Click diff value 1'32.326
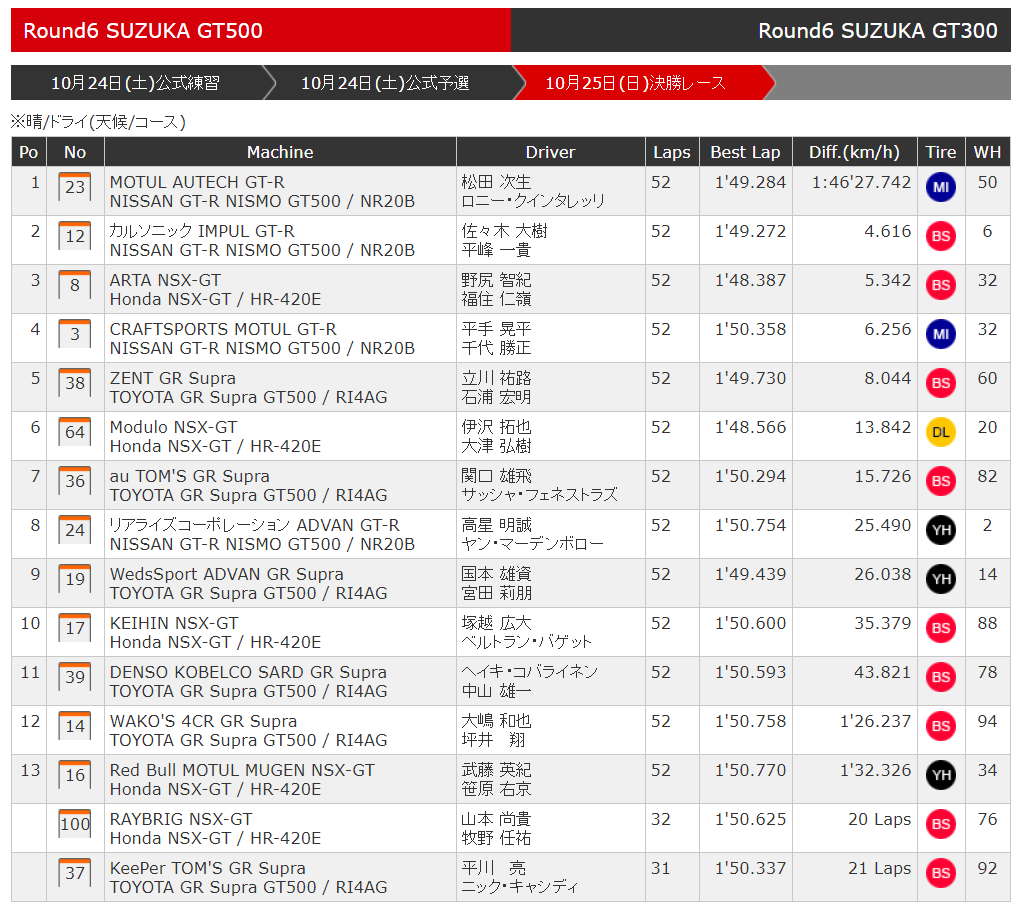This screenshot has width=1020, height=910. [x=876, y=770]
